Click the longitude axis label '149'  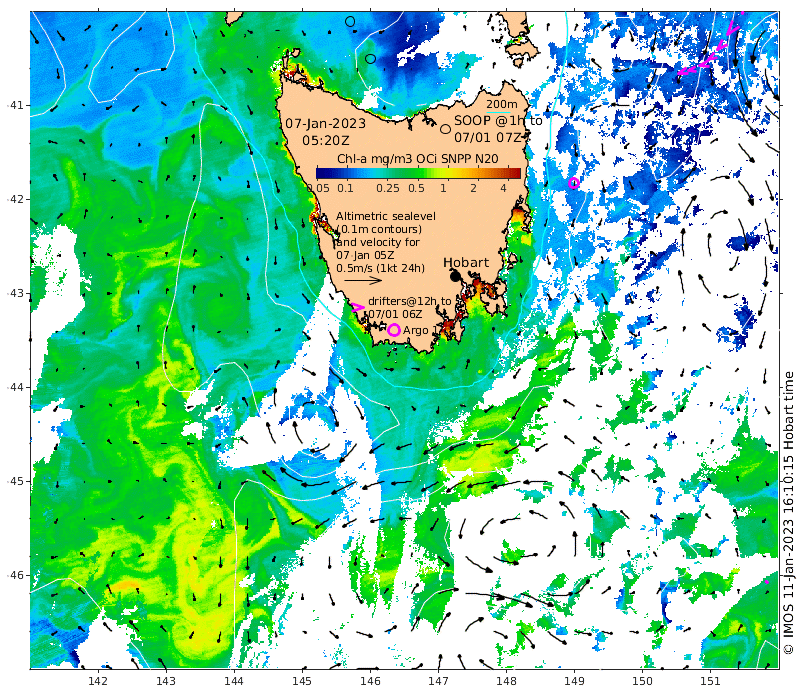(574, 681)
